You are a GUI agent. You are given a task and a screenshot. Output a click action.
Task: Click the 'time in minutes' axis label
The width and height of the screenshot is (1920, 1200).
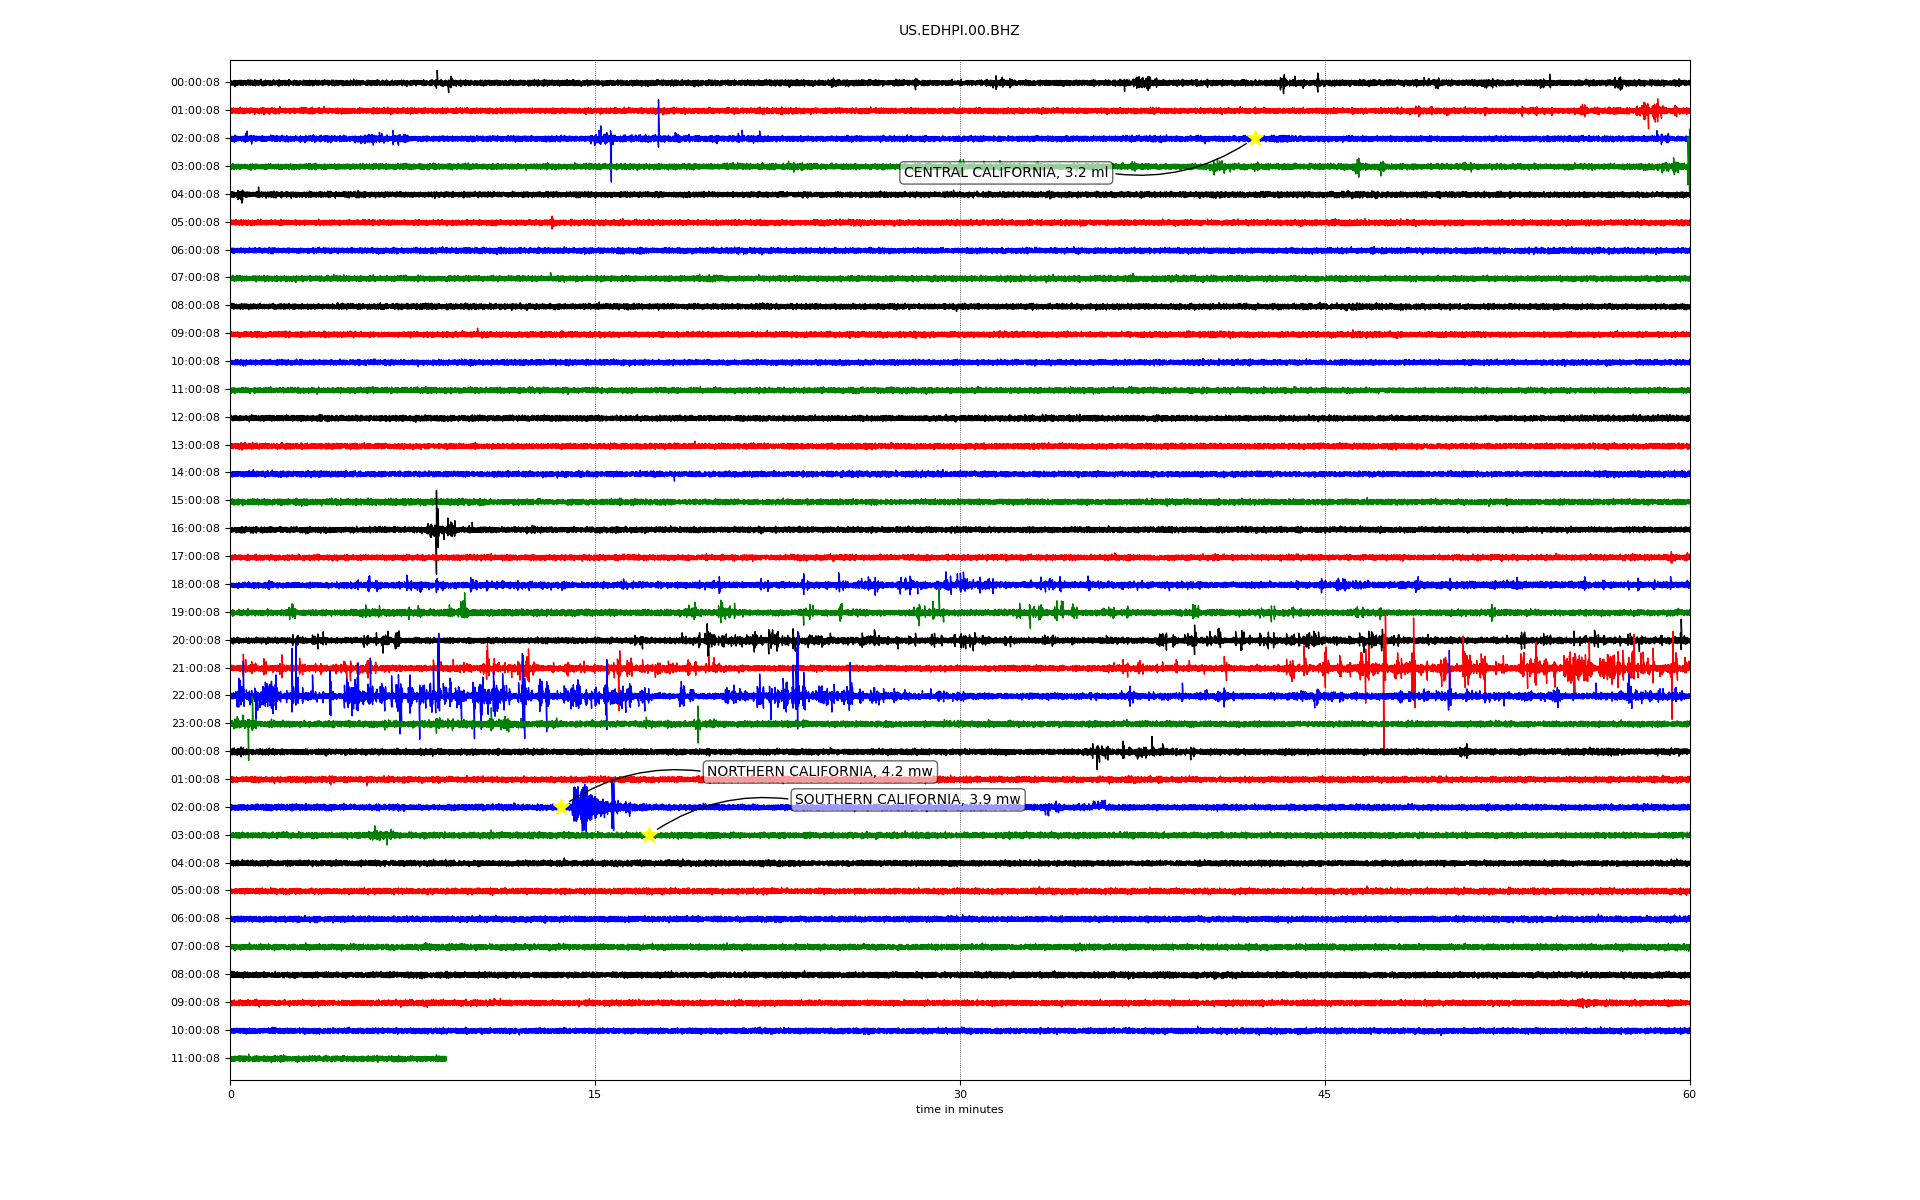coord(959,1110)
